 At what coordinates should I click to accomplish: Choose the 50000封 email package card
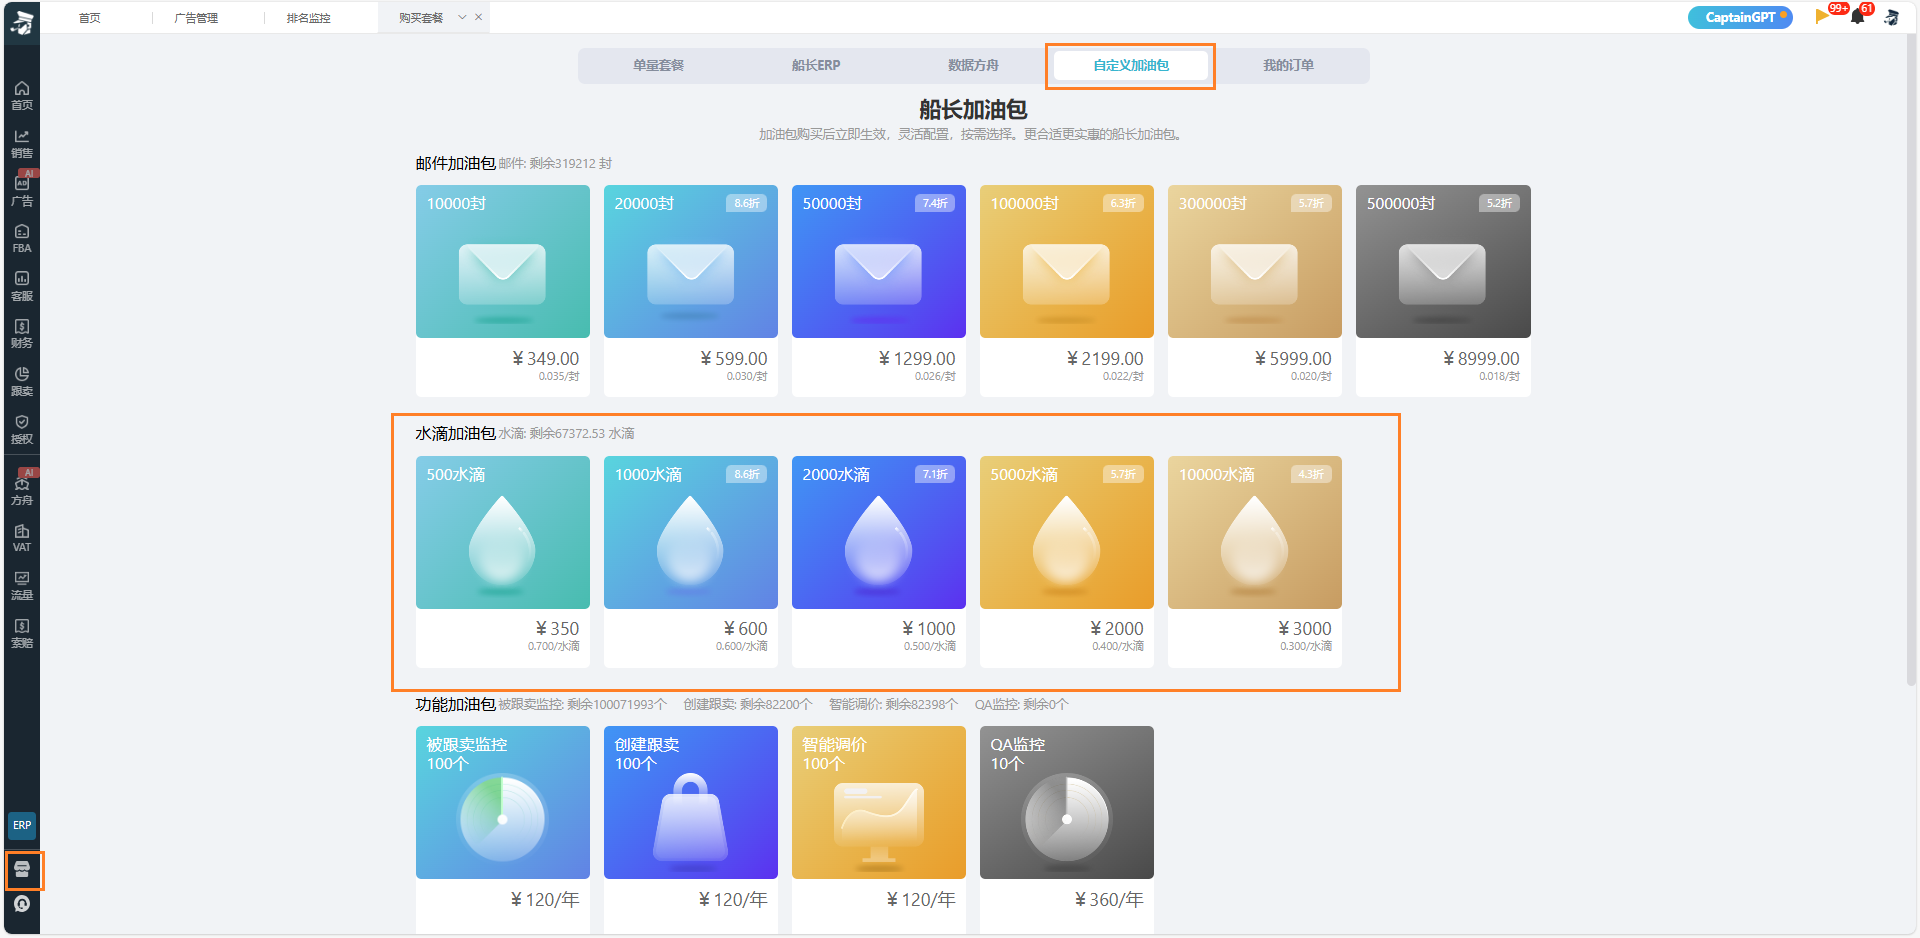point(879,290)
